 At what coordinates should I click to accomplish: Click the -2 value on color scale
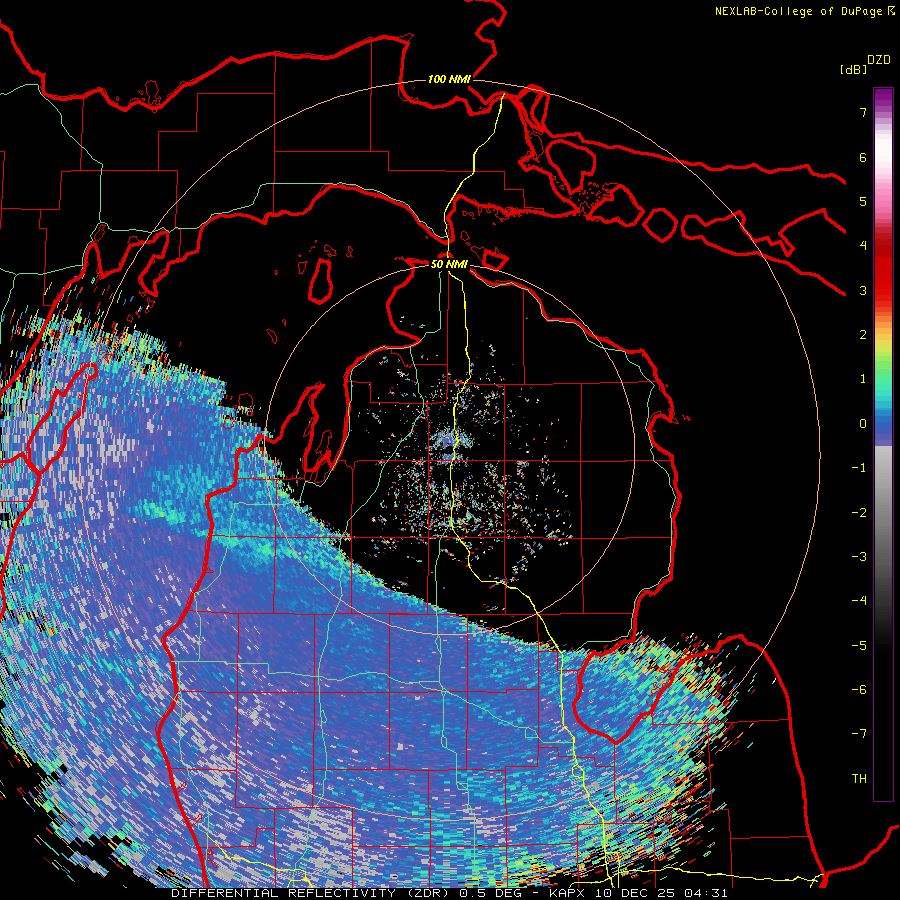859,513
